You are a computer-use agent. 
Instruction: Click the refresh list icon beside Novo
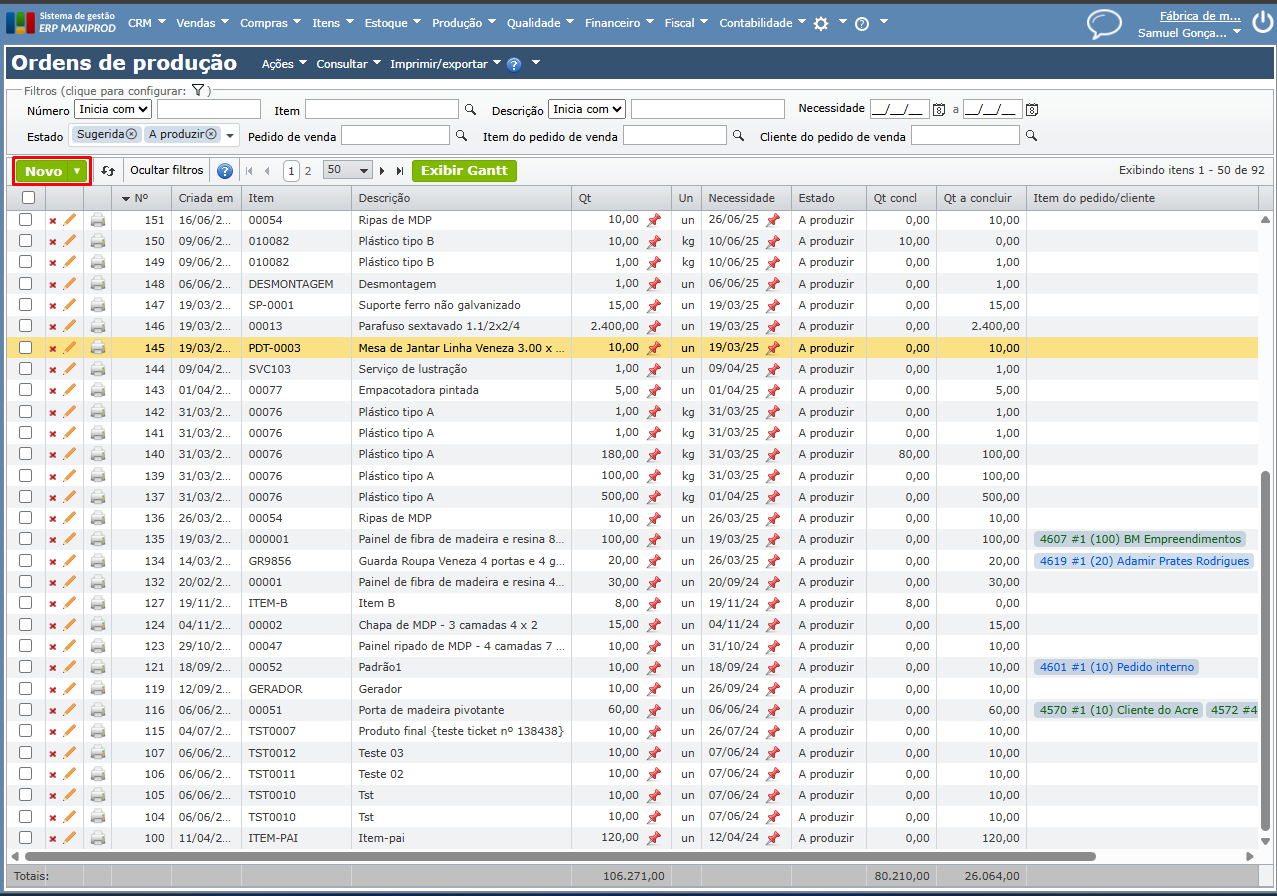coord(108,171)
